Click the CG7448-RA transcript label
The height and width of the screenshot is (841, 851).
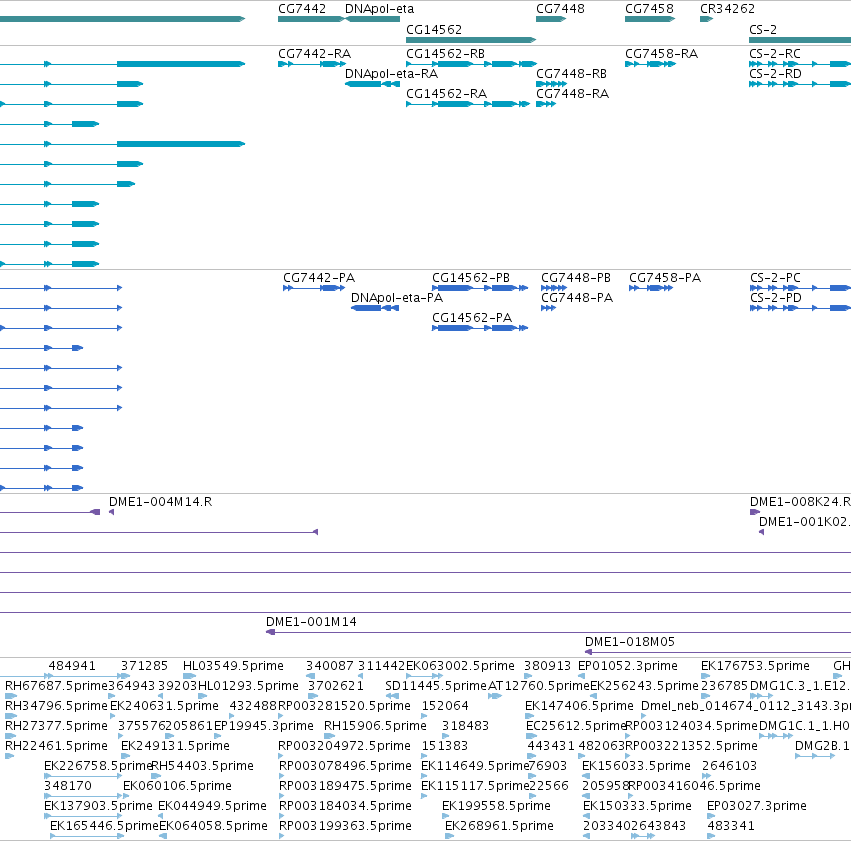[x=572, y=94]
